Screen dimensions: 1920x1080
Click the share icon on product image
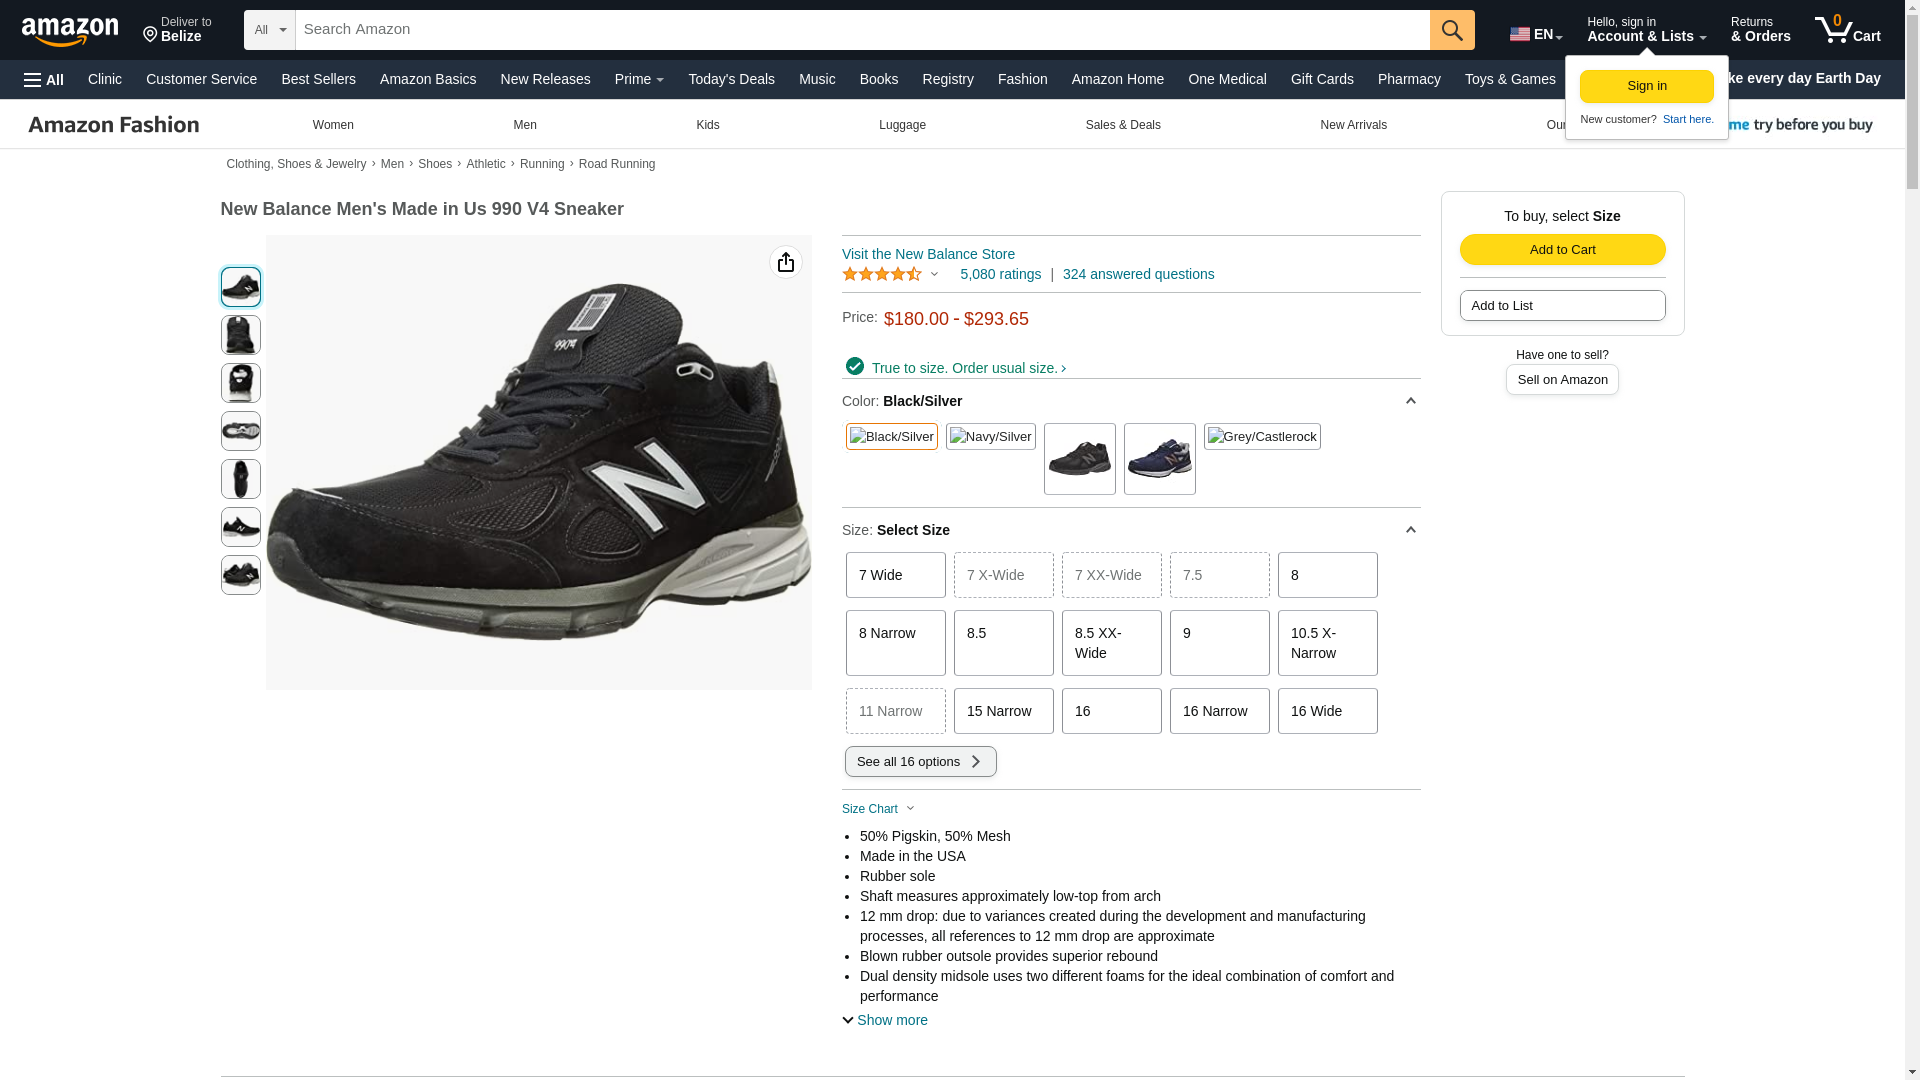(x=785, y=262)
